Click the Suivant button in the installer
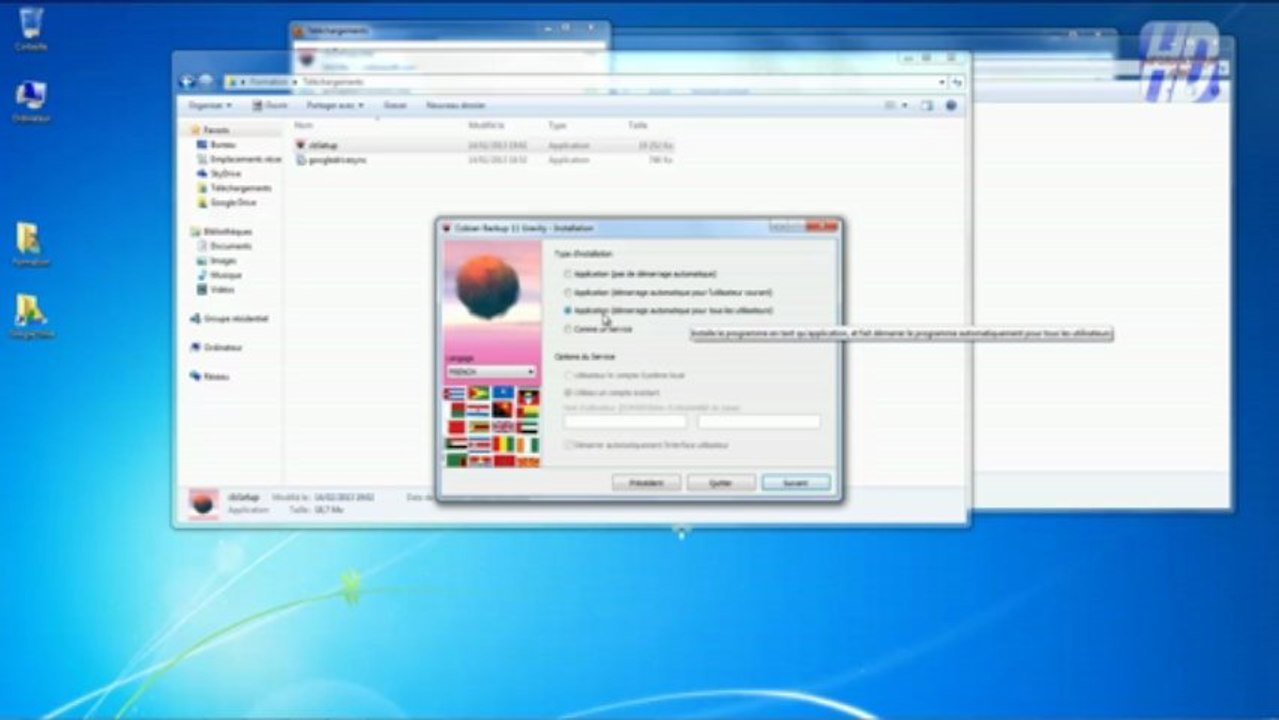Viewport: 1279px width, 720px height. (x=796, y=482)
